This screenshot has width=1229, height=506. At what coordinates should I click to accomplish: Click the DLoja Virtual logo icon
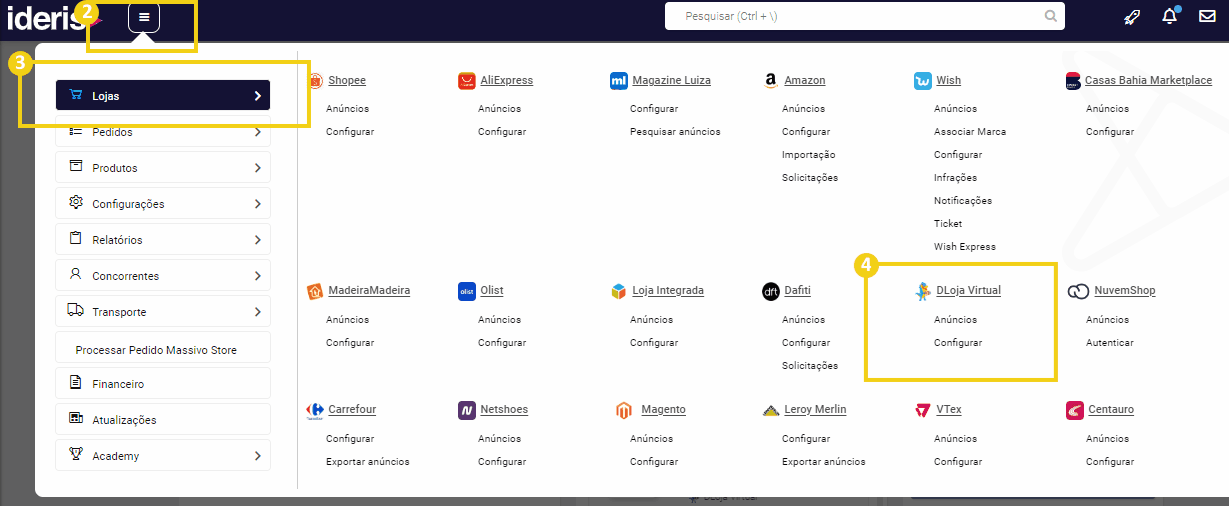[x=922, y=291]
